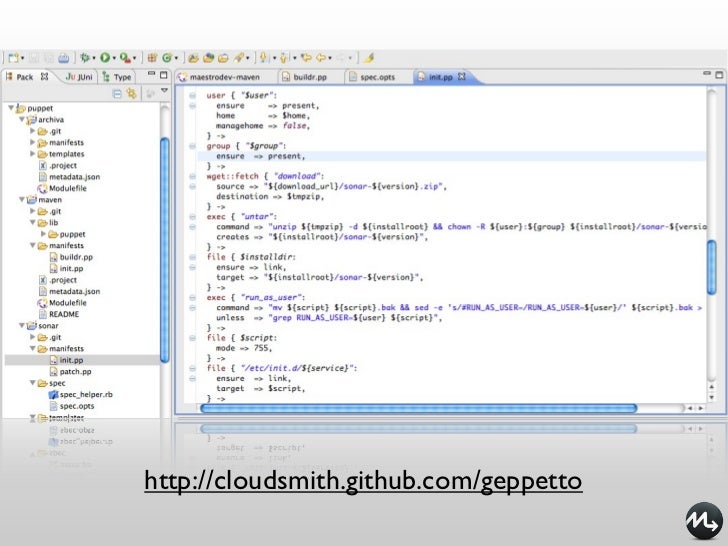
Task: Click the Back navigation arrow icon
Action: [321, 58]
